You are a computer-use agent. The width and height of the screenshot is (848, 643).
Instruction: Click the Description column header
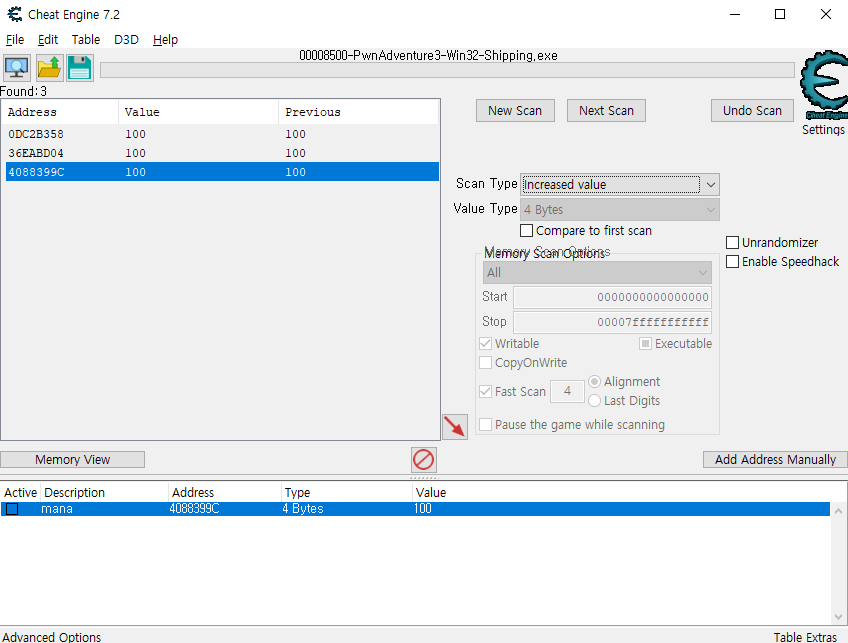click(104, 493)
